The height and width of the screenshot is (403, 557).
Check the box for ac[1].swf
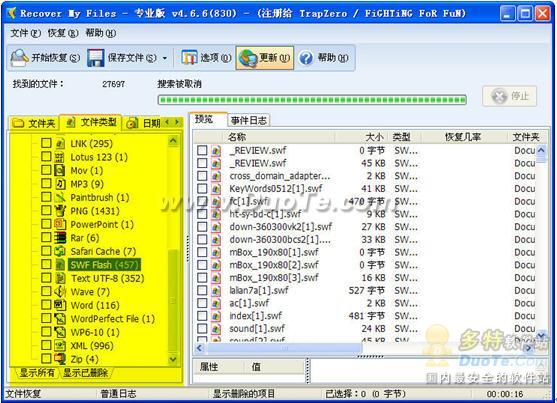[202, 303]
